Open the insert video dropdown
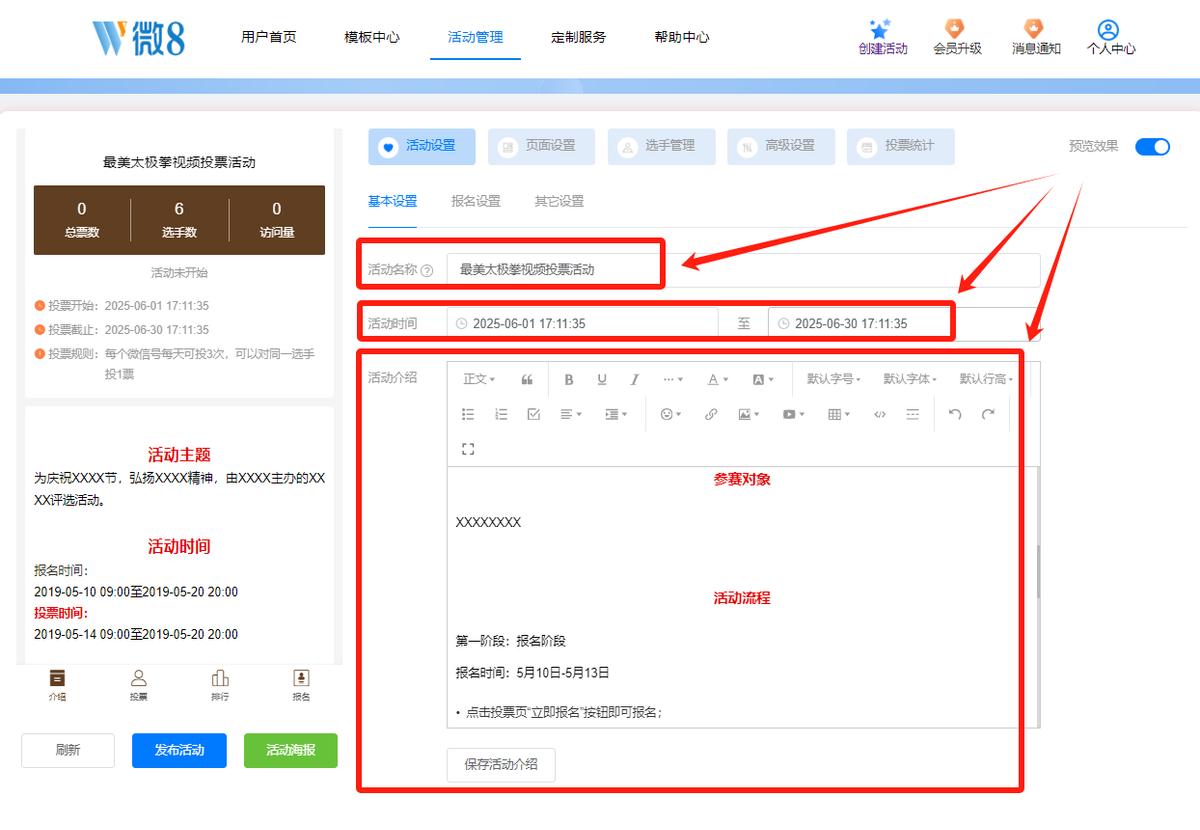The image size is (1200, 830). [x=794, y=414]
